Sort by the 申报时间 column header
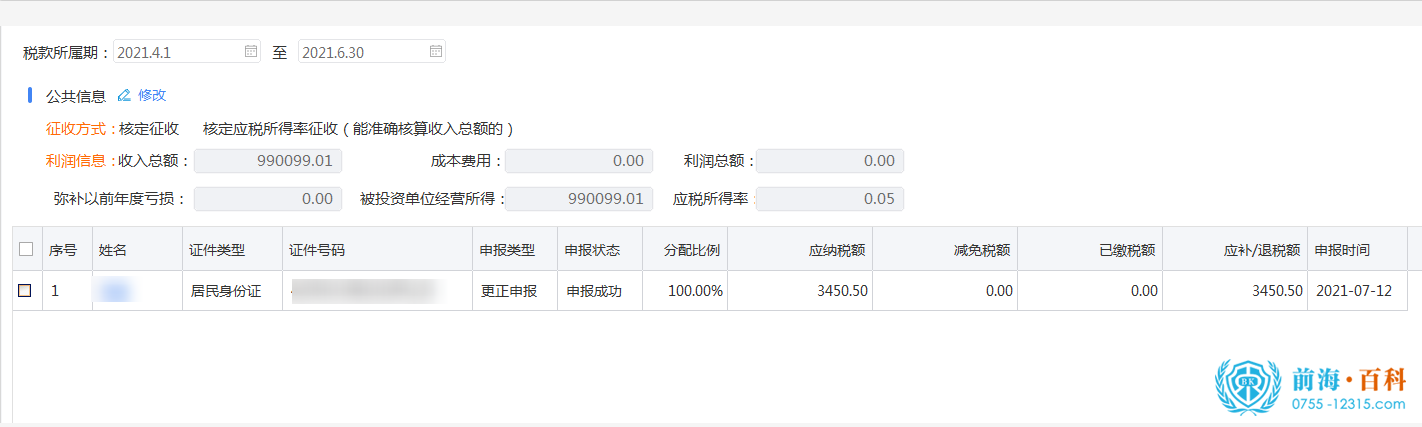 coord(1342,250)
